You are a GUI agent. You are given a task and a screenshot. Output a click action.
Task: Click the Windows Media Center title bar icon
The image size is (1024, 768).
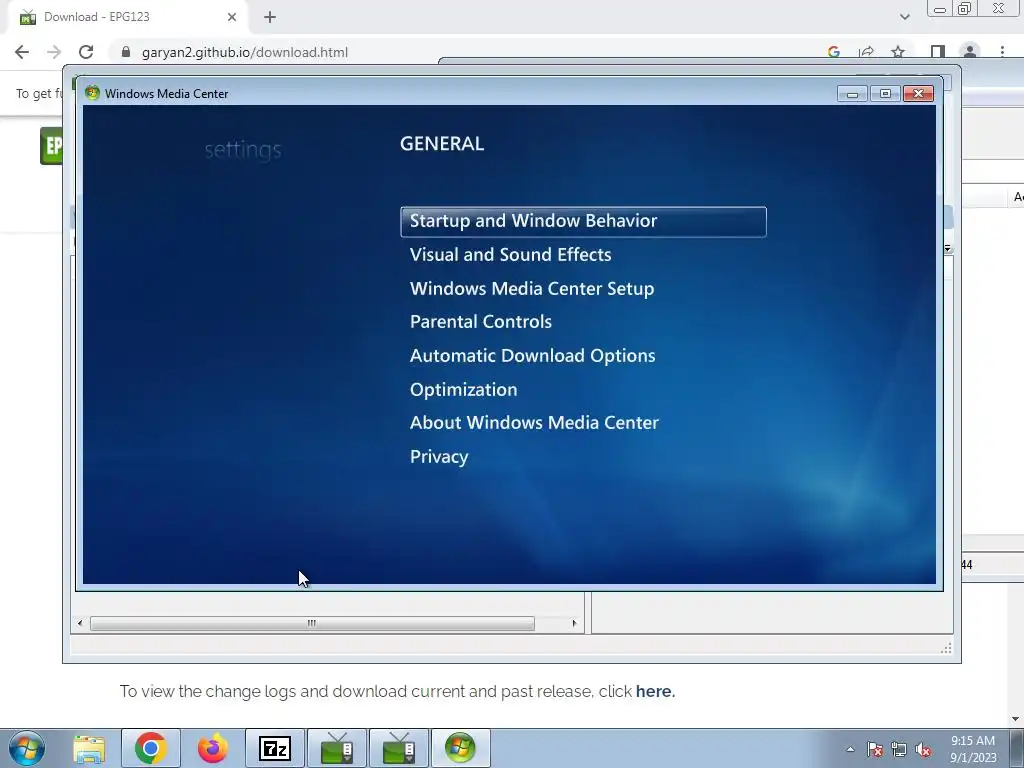92,93
